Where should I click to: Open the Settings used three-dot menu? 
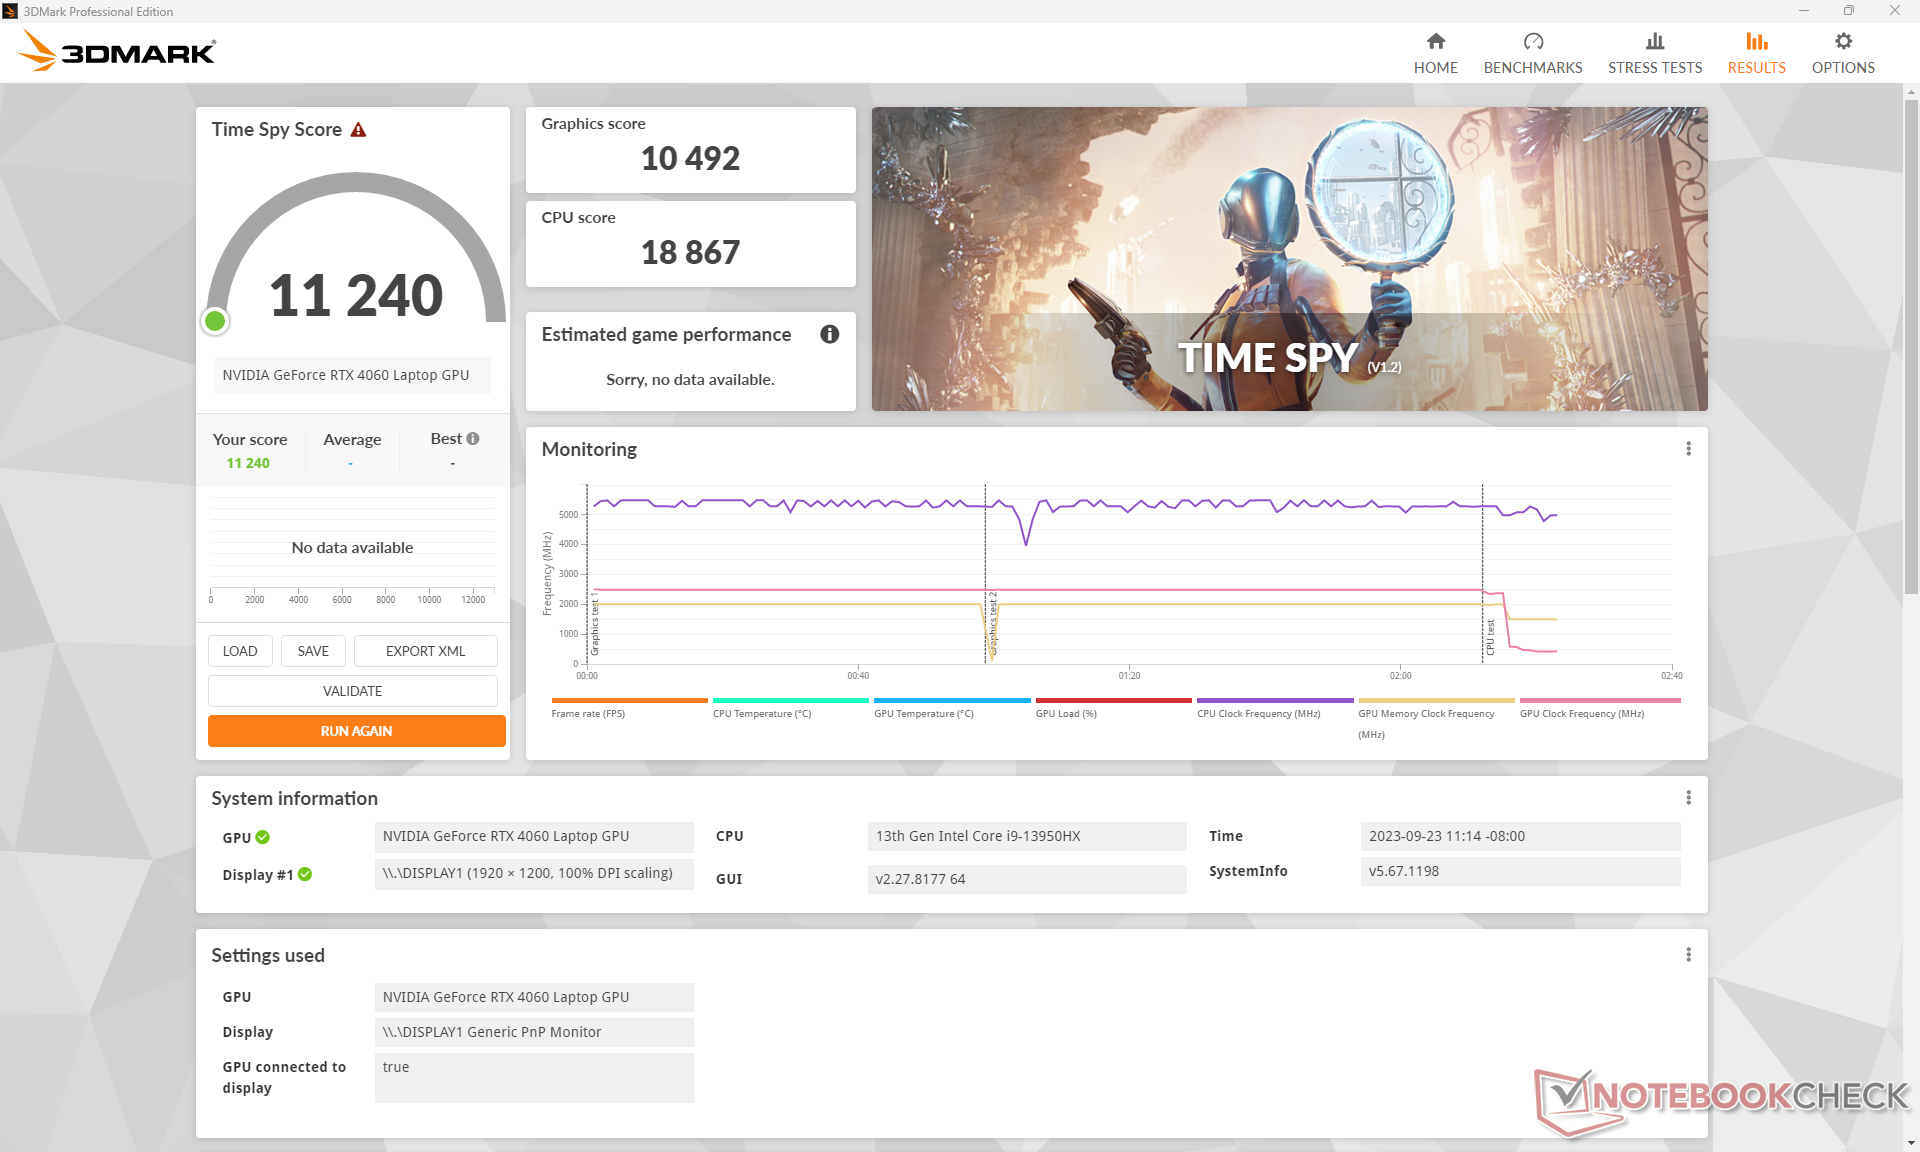click(1688, 955)
